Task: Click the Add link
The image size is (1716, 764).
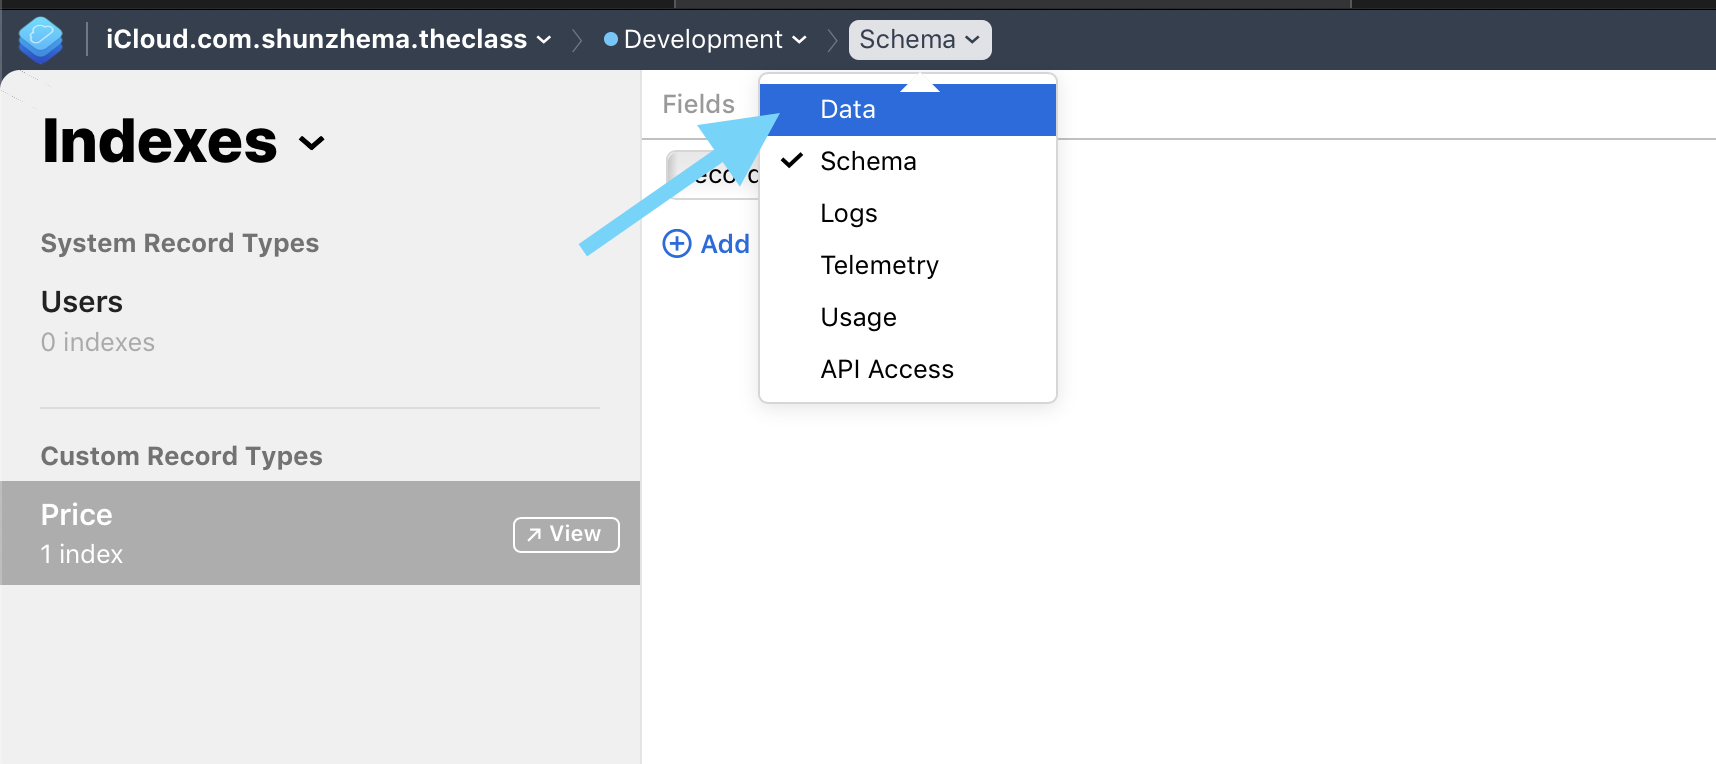Action: tap(725, 244)
